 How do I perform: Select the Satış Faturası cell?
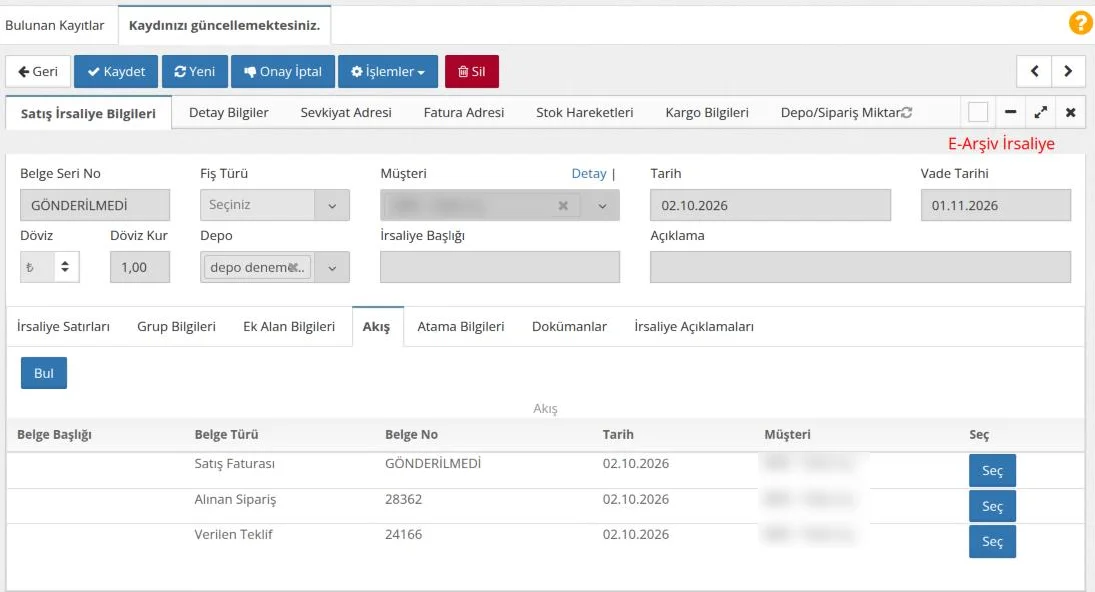tap(235, 464)
